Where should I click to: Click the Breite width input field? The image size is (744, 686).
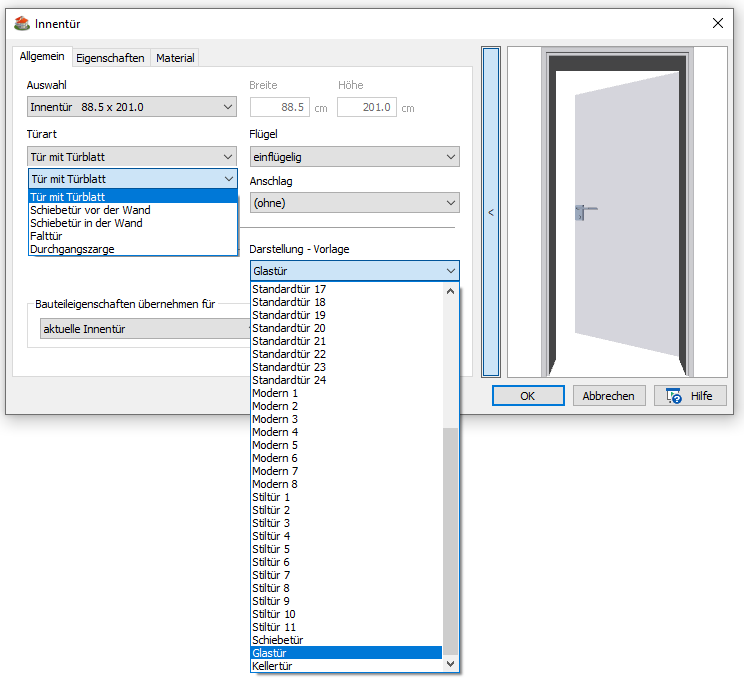[x=279, y=107]
